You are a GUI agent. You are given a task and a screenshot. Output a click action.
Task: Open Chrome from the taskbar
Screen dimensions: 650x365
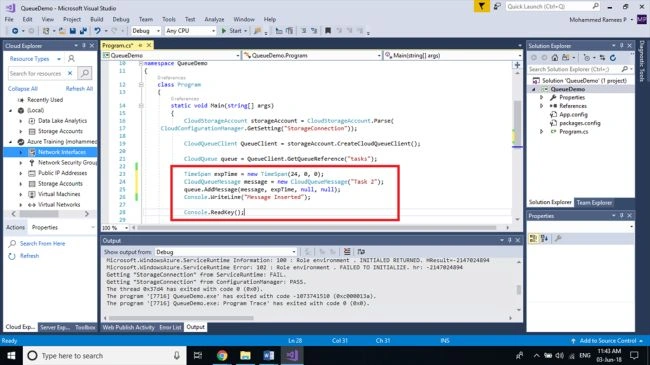tap(222, 355)
